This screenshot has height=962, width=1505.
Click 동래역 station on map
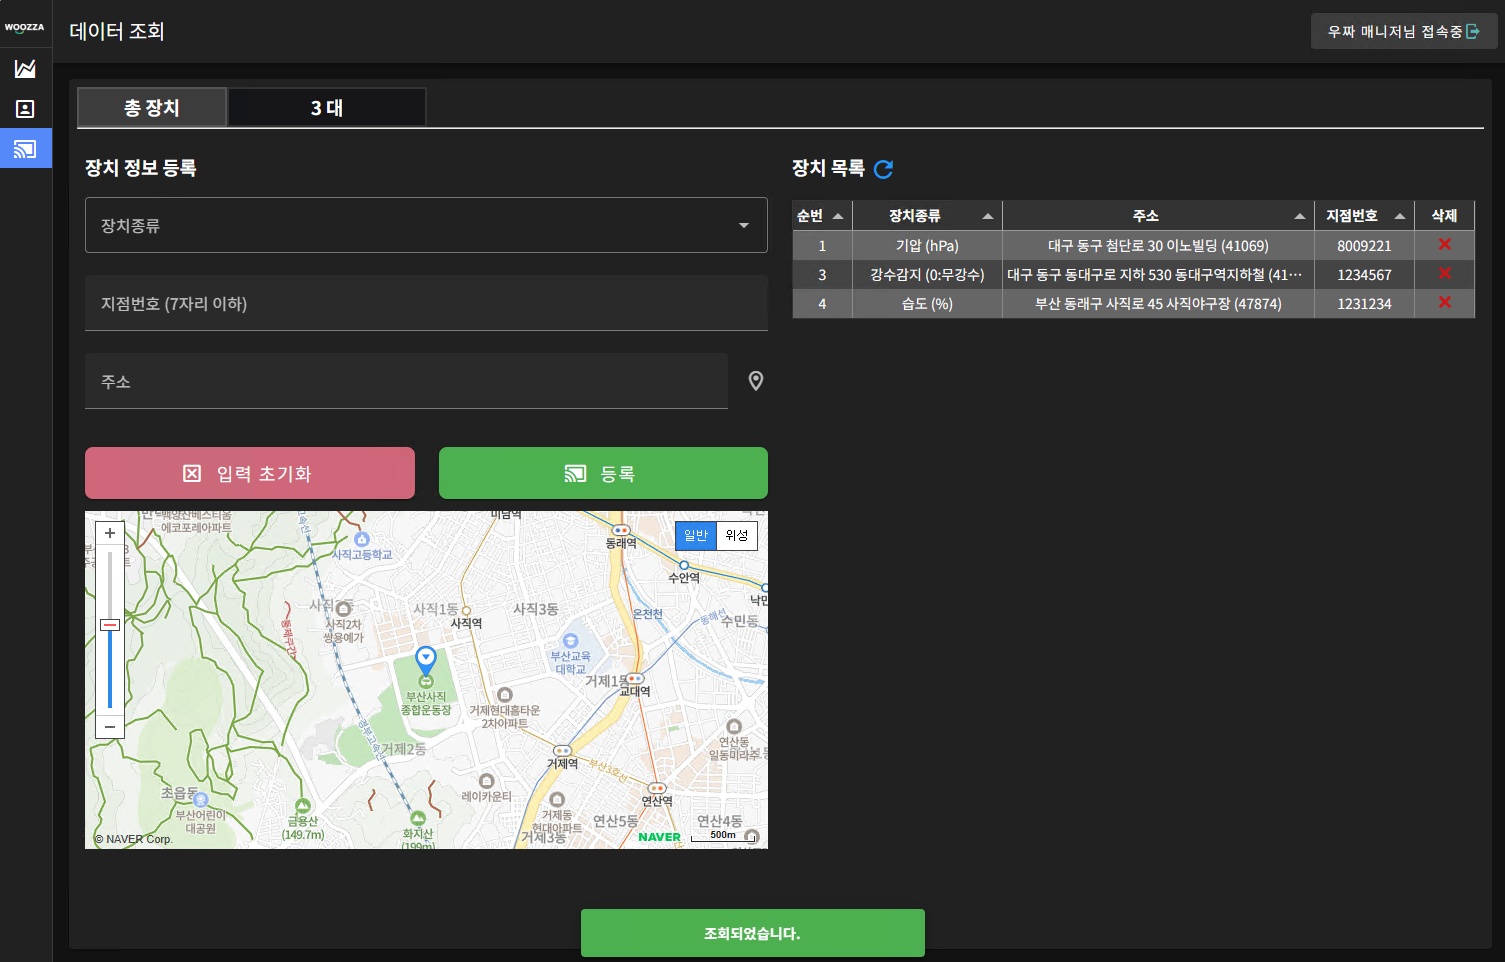tap(621, 537)
